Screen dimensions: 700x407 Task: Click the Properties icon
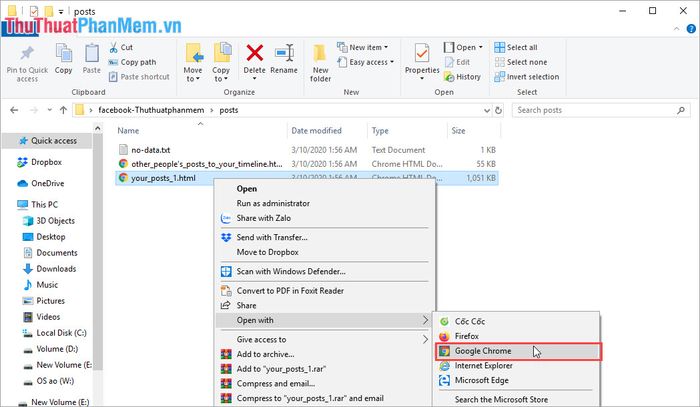tap(421, 54)
